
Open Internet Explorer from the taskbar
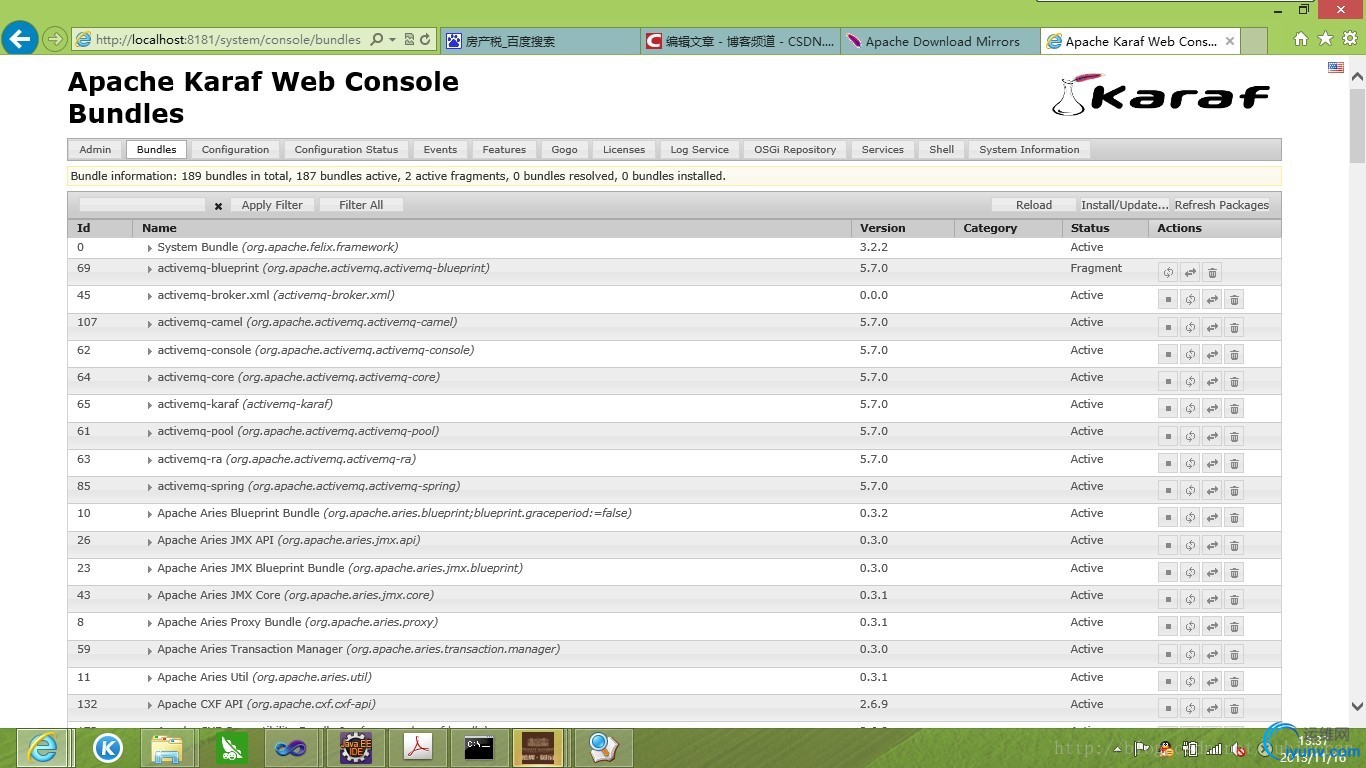(42, 747)
